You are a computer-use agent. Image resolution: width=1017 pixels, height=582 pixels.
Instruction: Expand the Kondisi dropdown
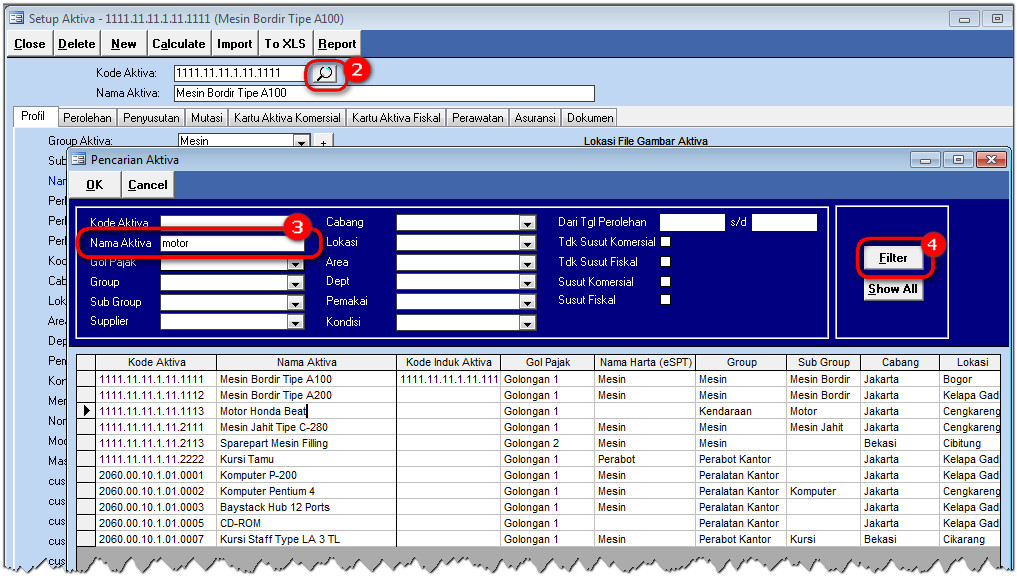pos(527,323)
